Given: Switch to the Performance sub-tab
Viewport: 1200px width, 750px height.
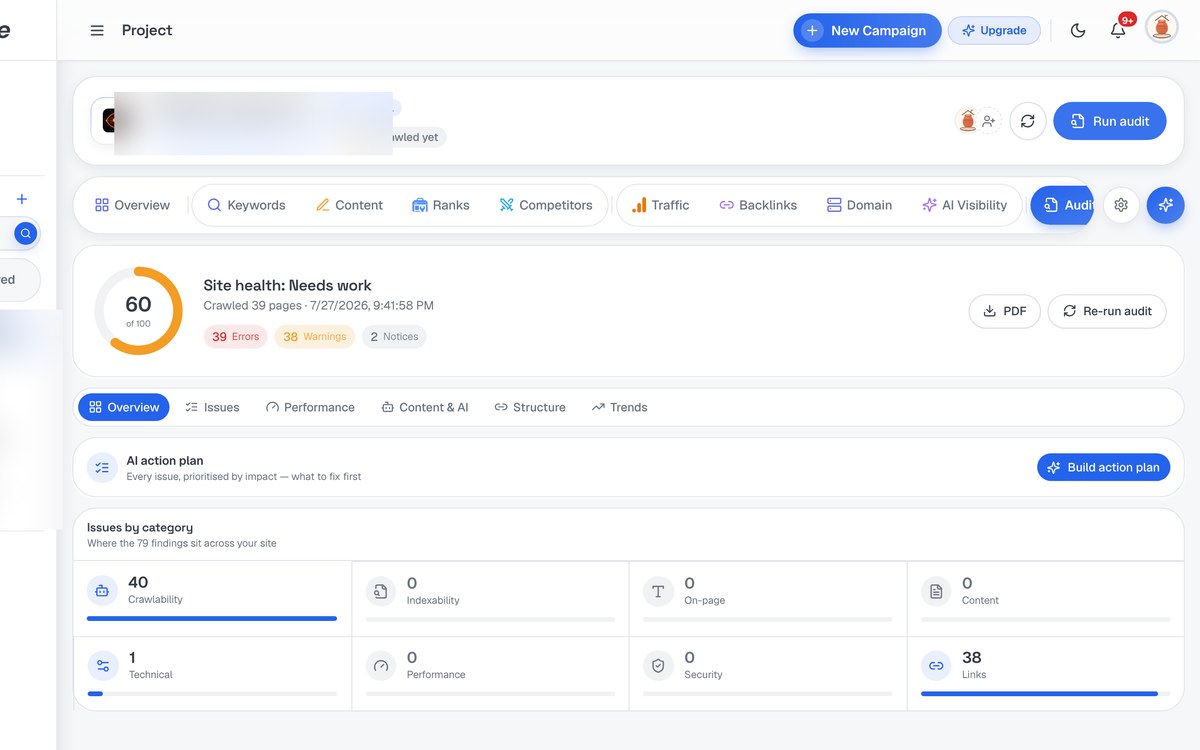Looking at the screenshot, I should pos(310,407).
